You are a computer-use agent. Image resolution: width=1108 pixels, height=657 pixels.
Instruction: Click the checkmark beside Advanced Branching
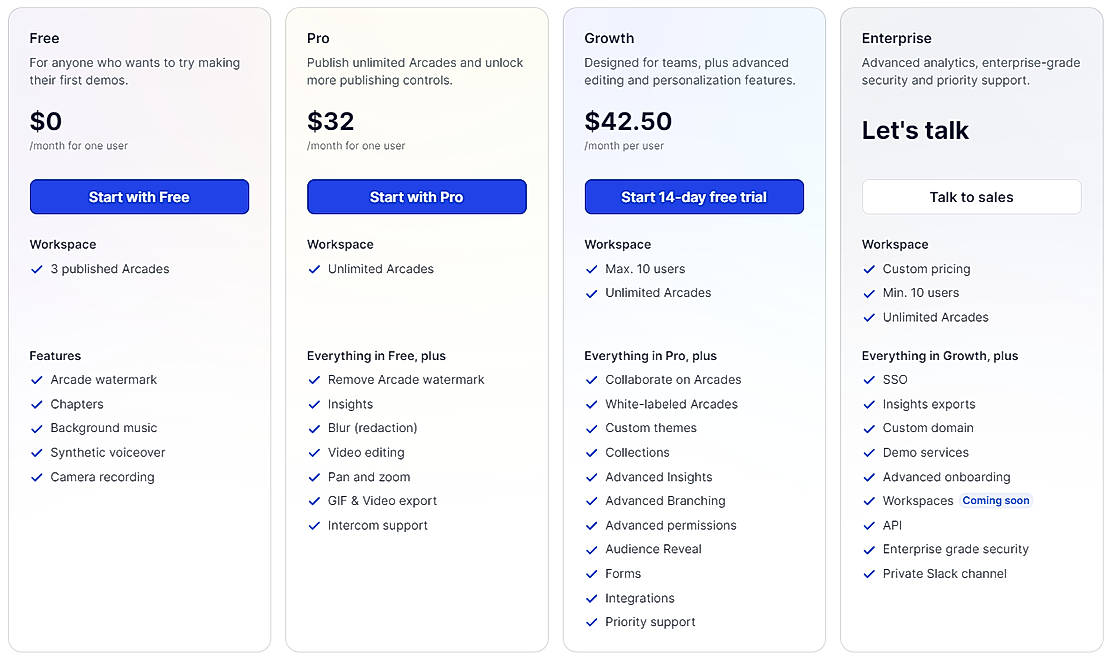(592, 501)
